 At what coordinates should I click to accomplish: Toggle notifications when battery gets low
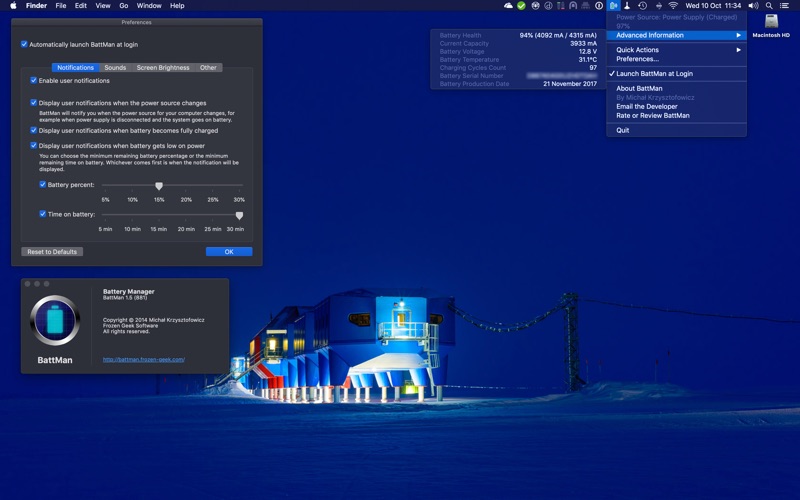coord(34,145)
